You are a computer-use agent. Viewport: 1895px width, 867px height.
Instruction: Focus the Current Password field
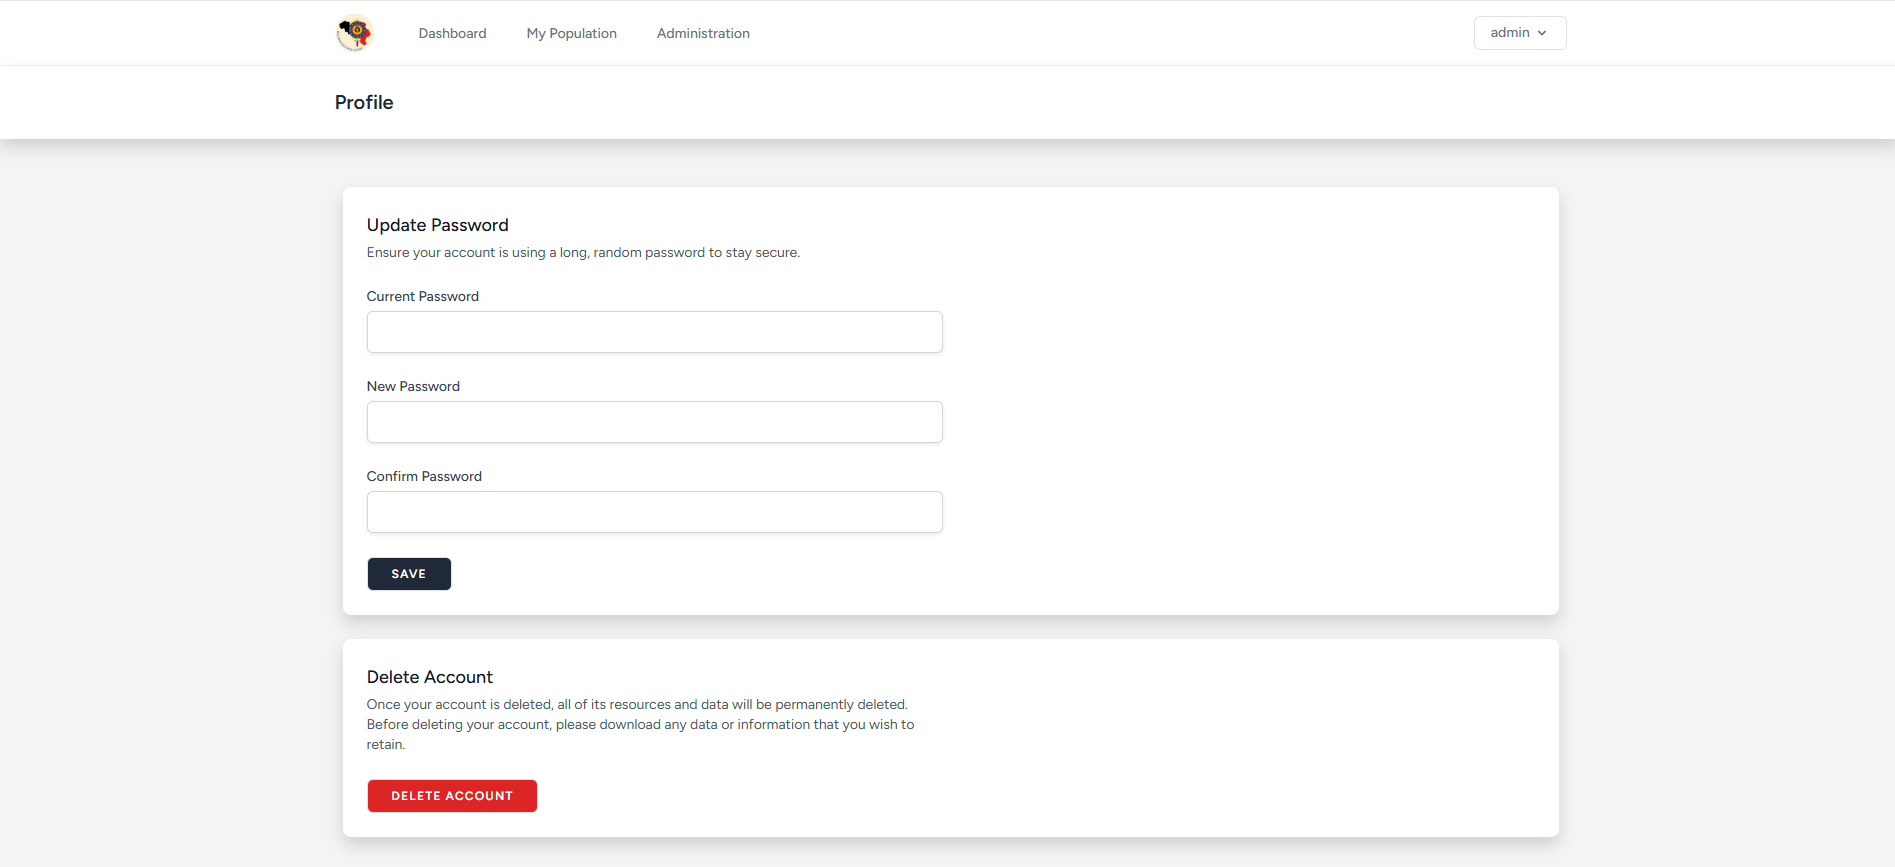[x=654, y=332]
